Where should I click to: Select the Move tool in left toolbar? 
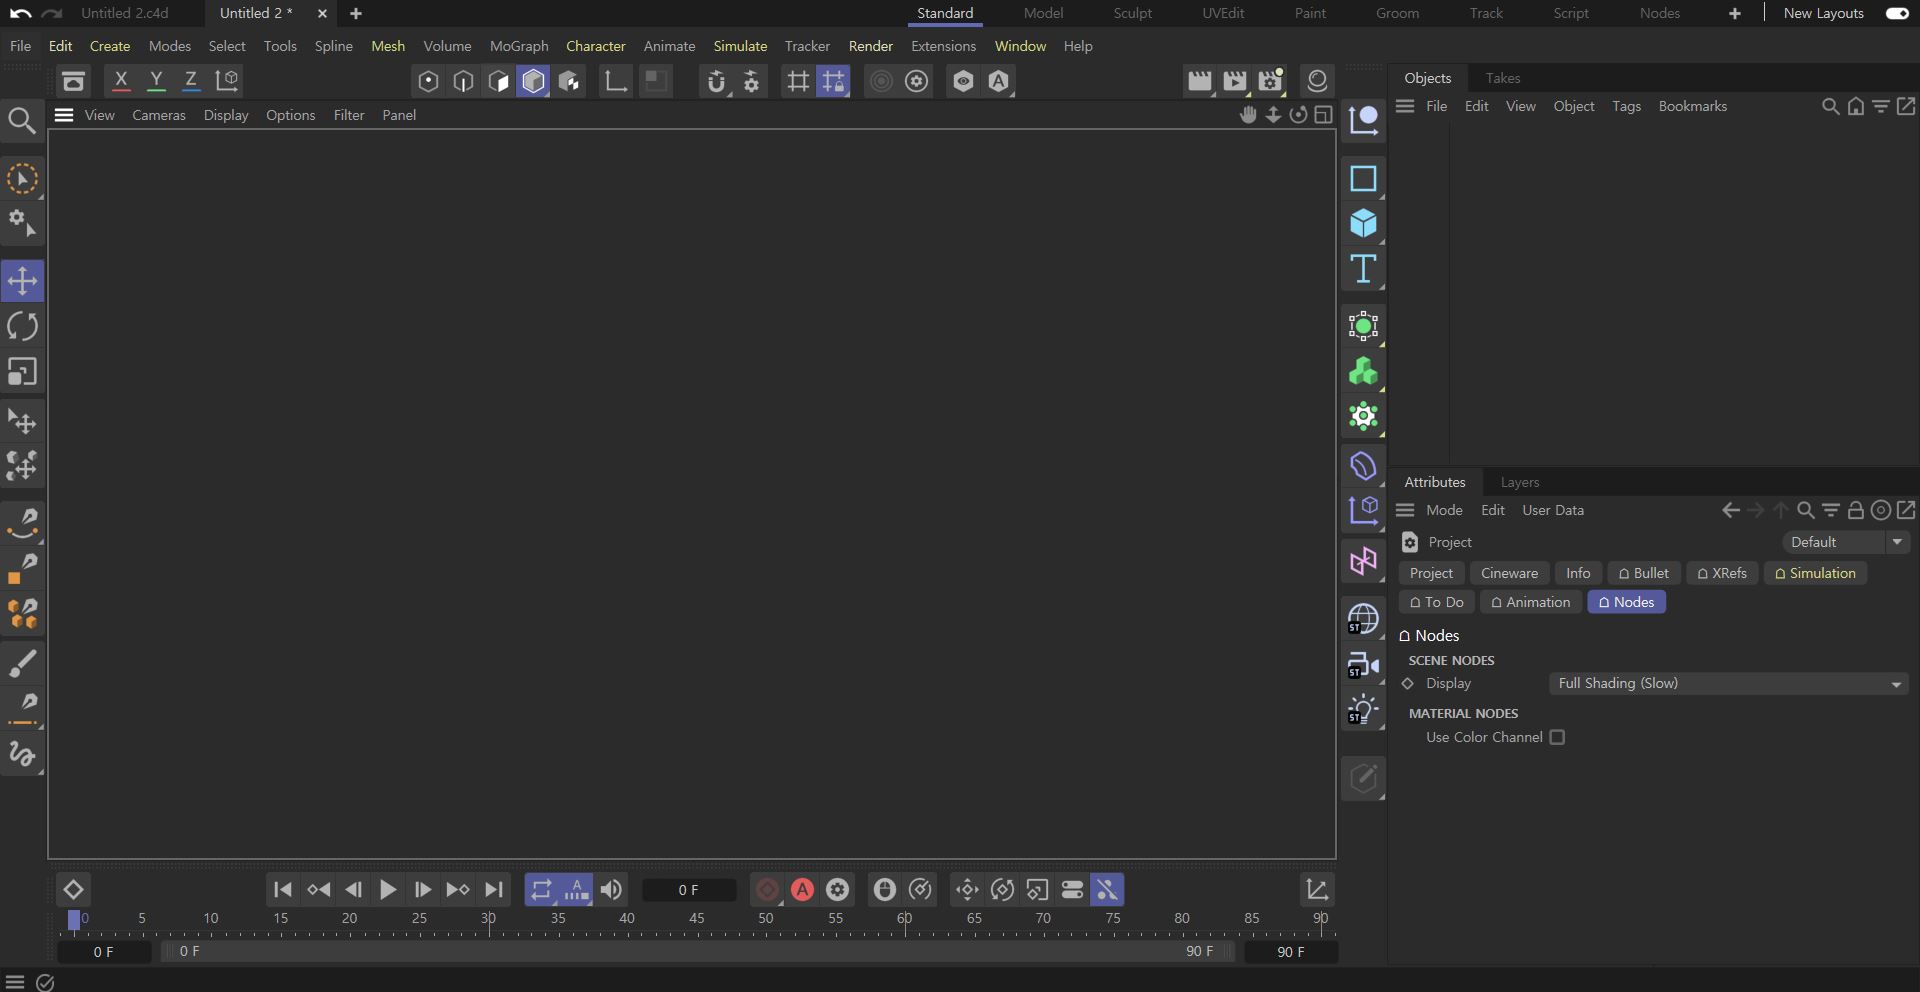22,281
